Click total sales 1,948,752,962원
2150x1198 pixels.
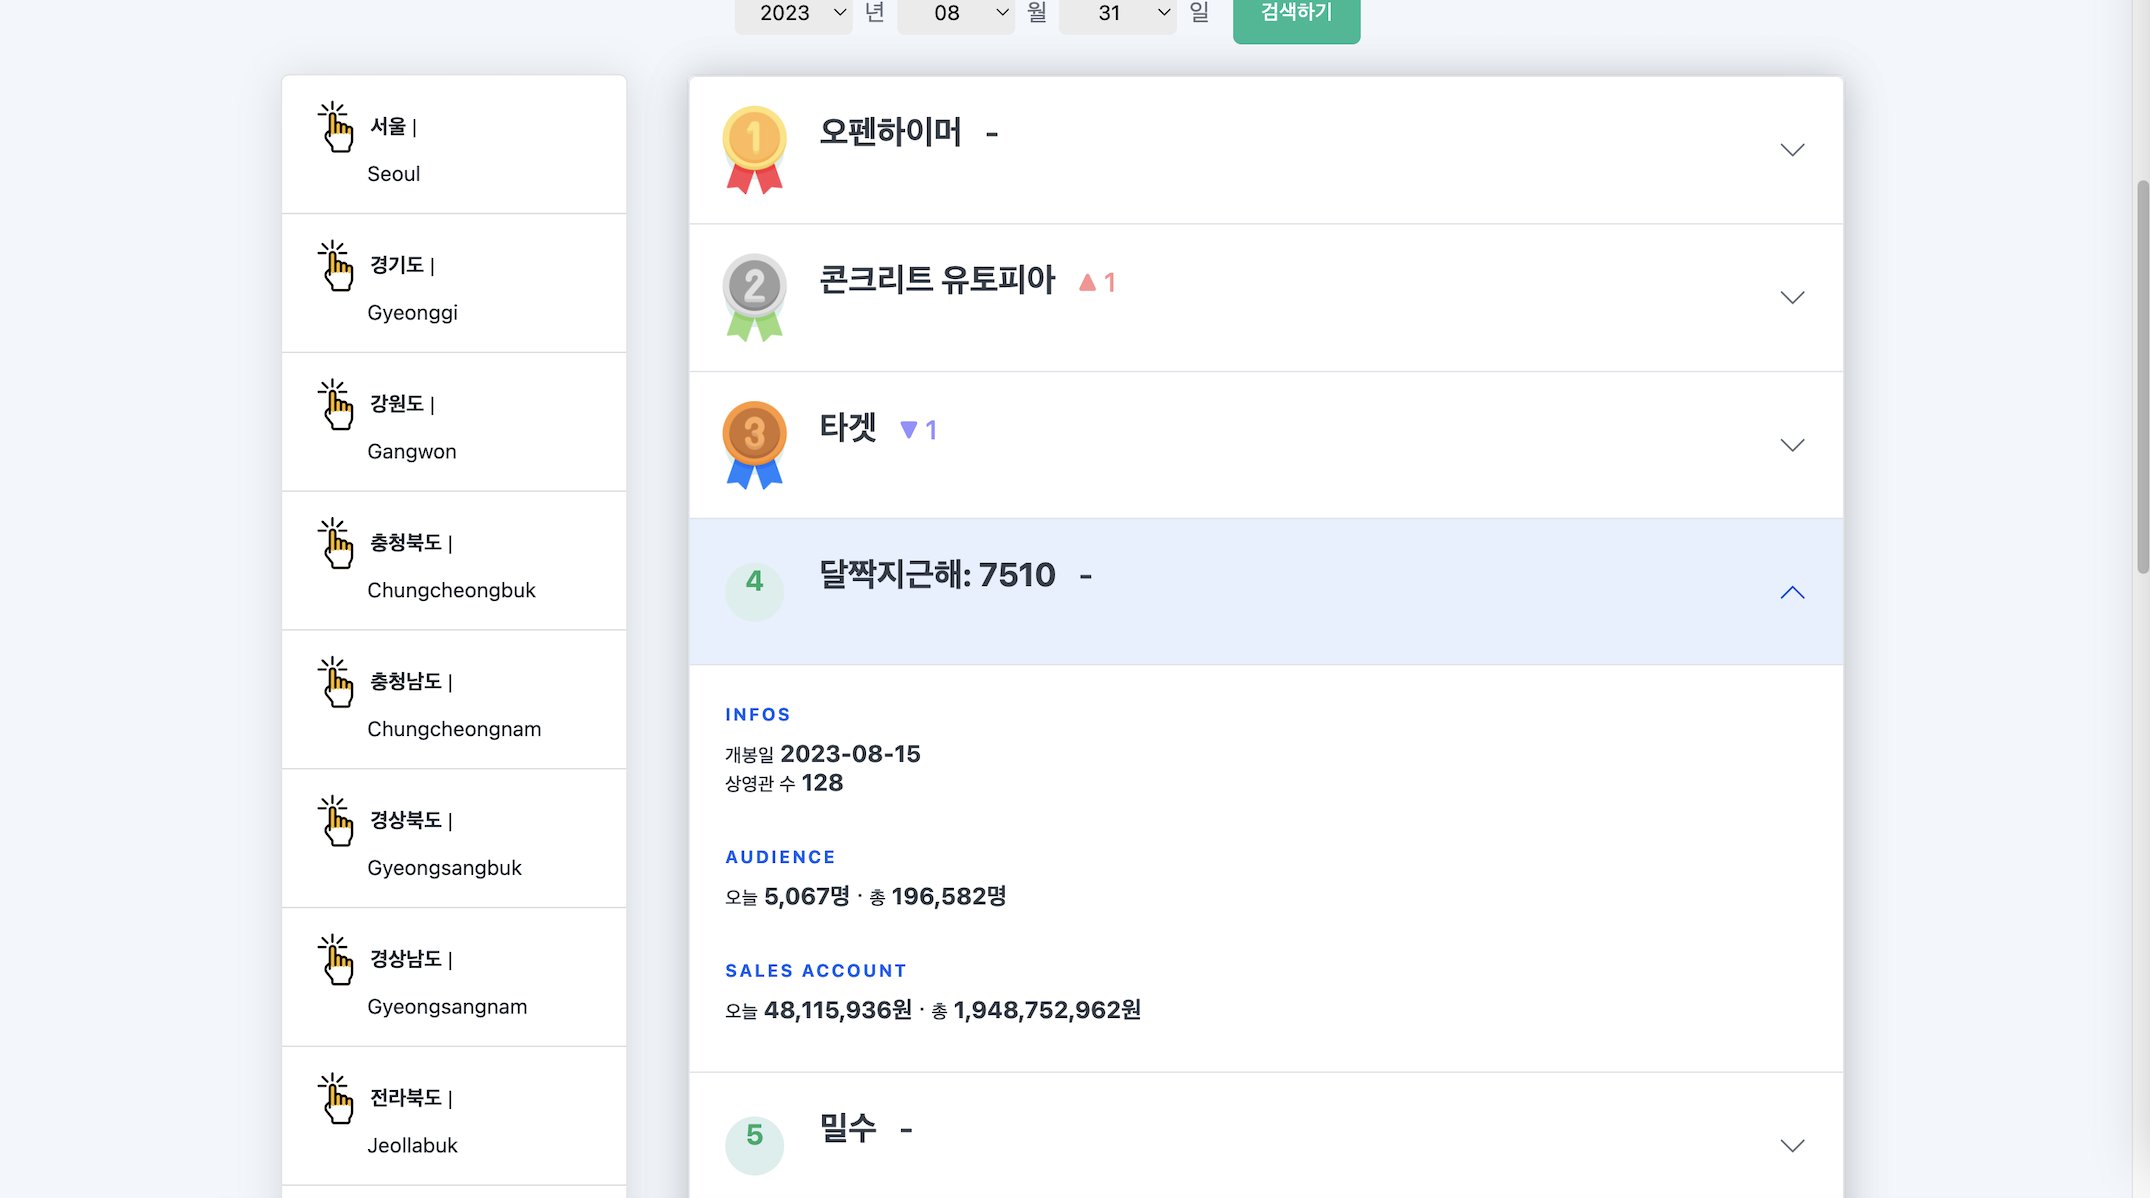click(x=1047, y=1010)
